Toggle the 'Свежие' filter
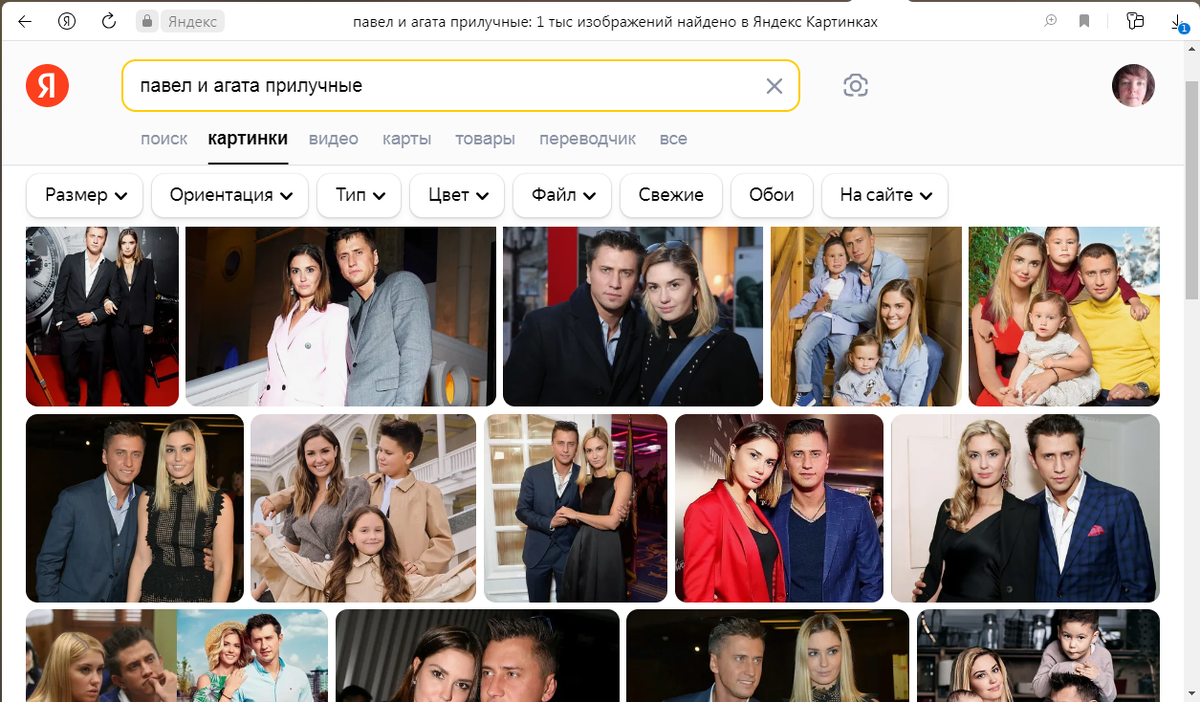This screenshot has width=1200, height=702. pos(671,195)
